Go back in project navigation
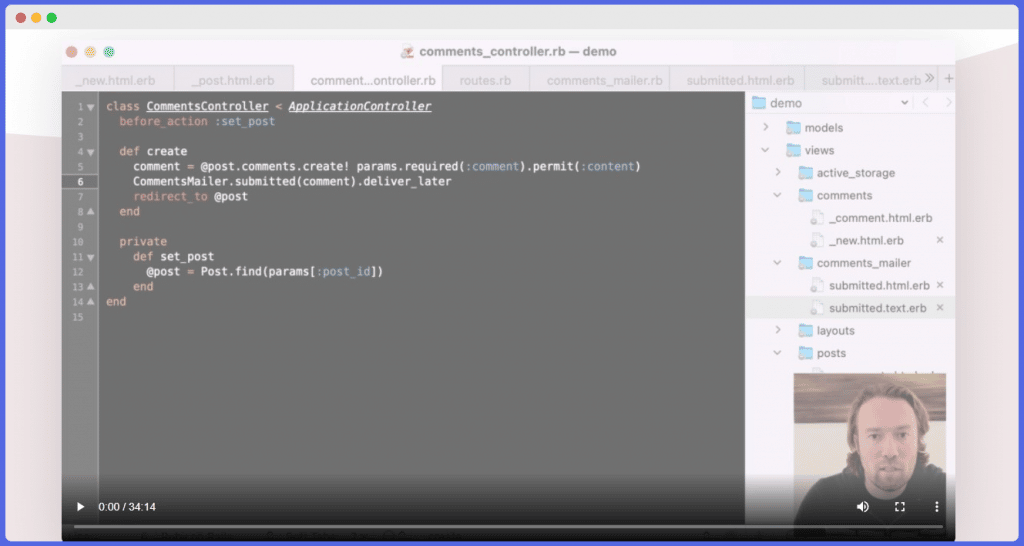Viewport: 1024px width, 546px height. [925, 103]
